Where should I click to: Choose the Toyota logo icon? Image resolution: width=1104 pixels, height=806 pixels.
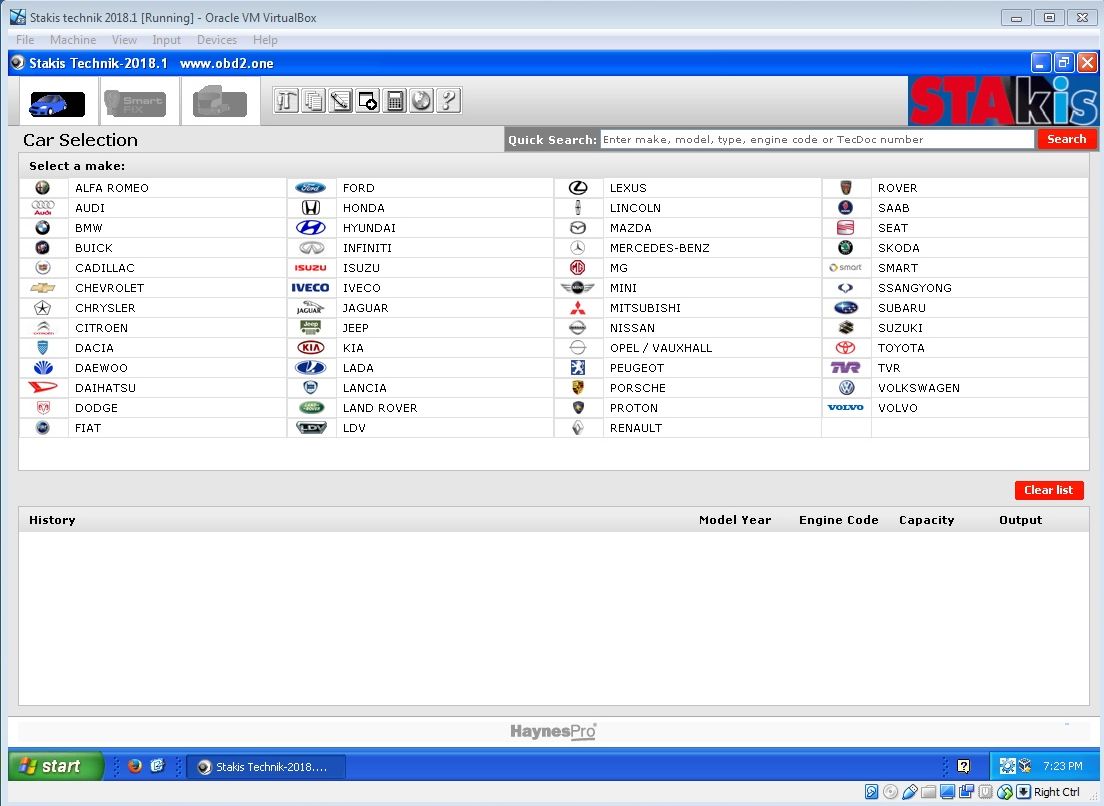[845, 348]
